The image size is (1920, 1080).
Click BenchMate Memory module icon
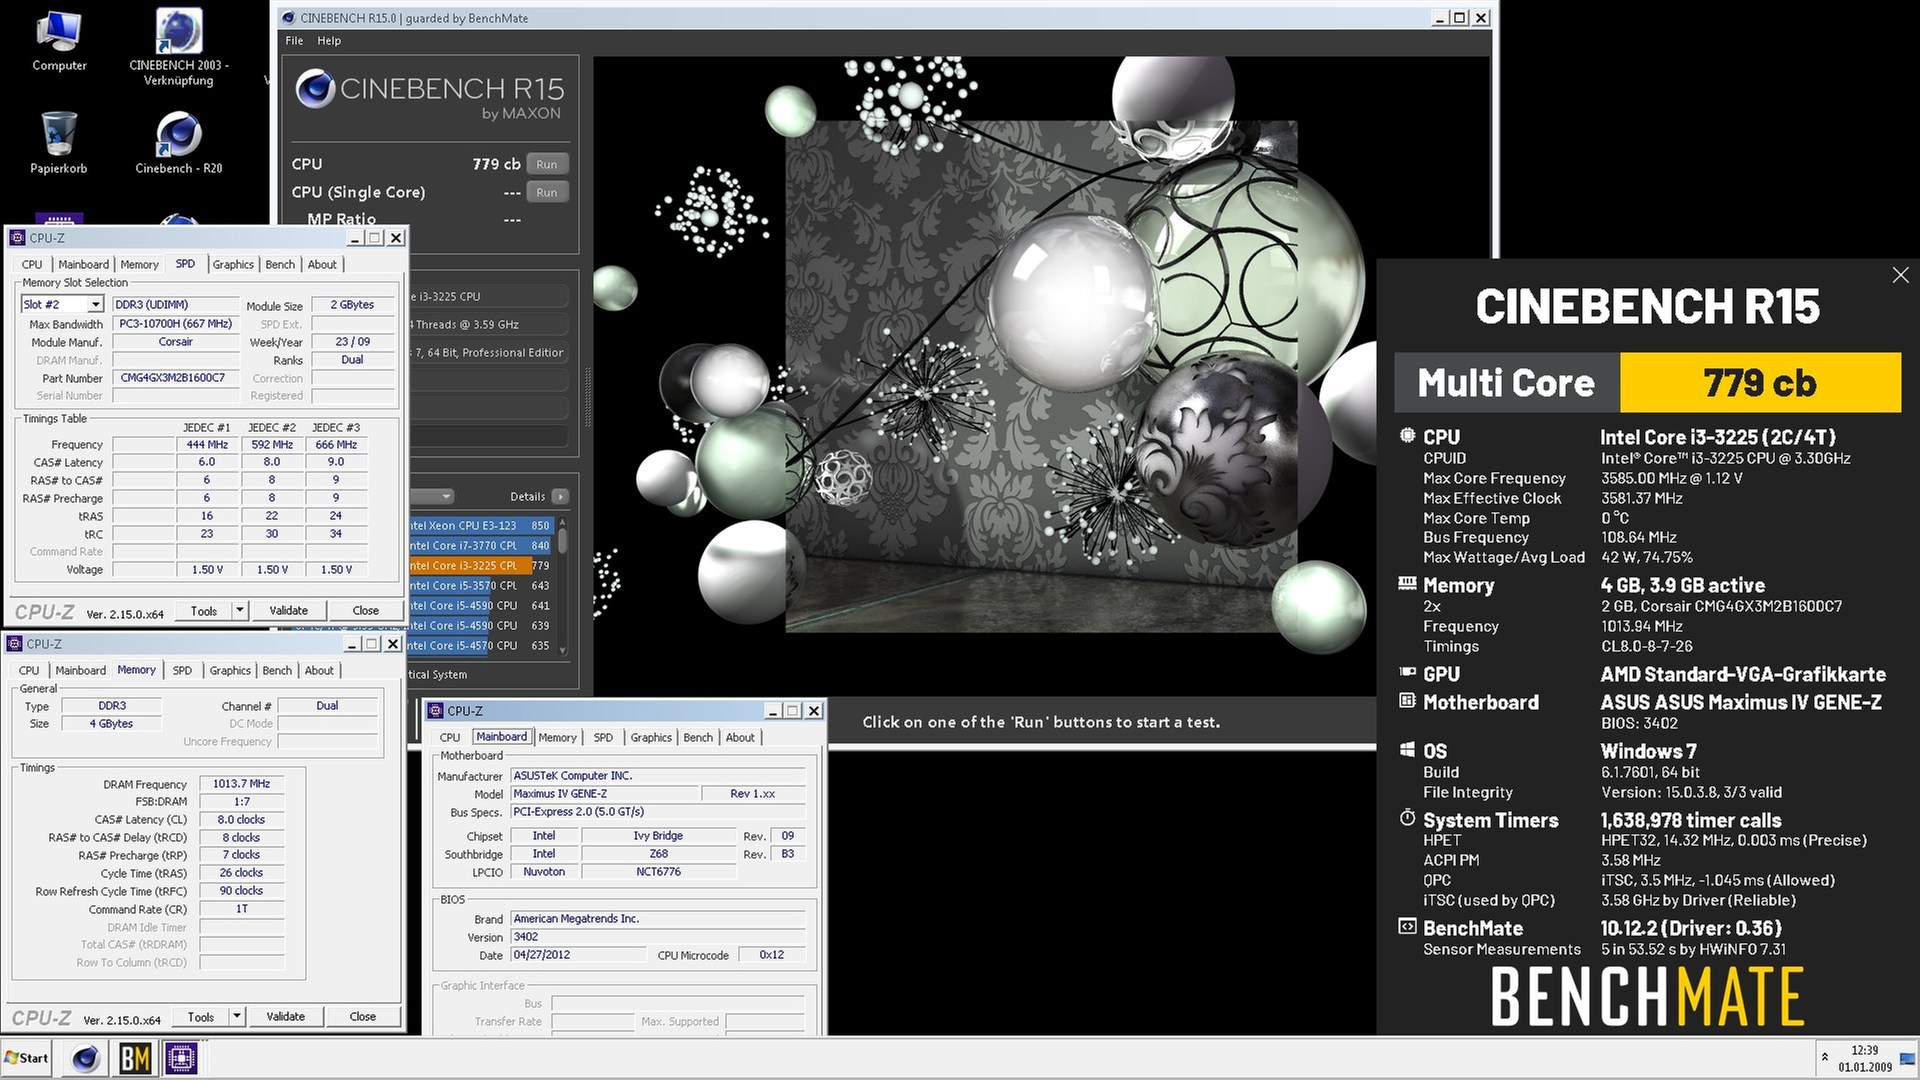click(x=1407, y=584)
